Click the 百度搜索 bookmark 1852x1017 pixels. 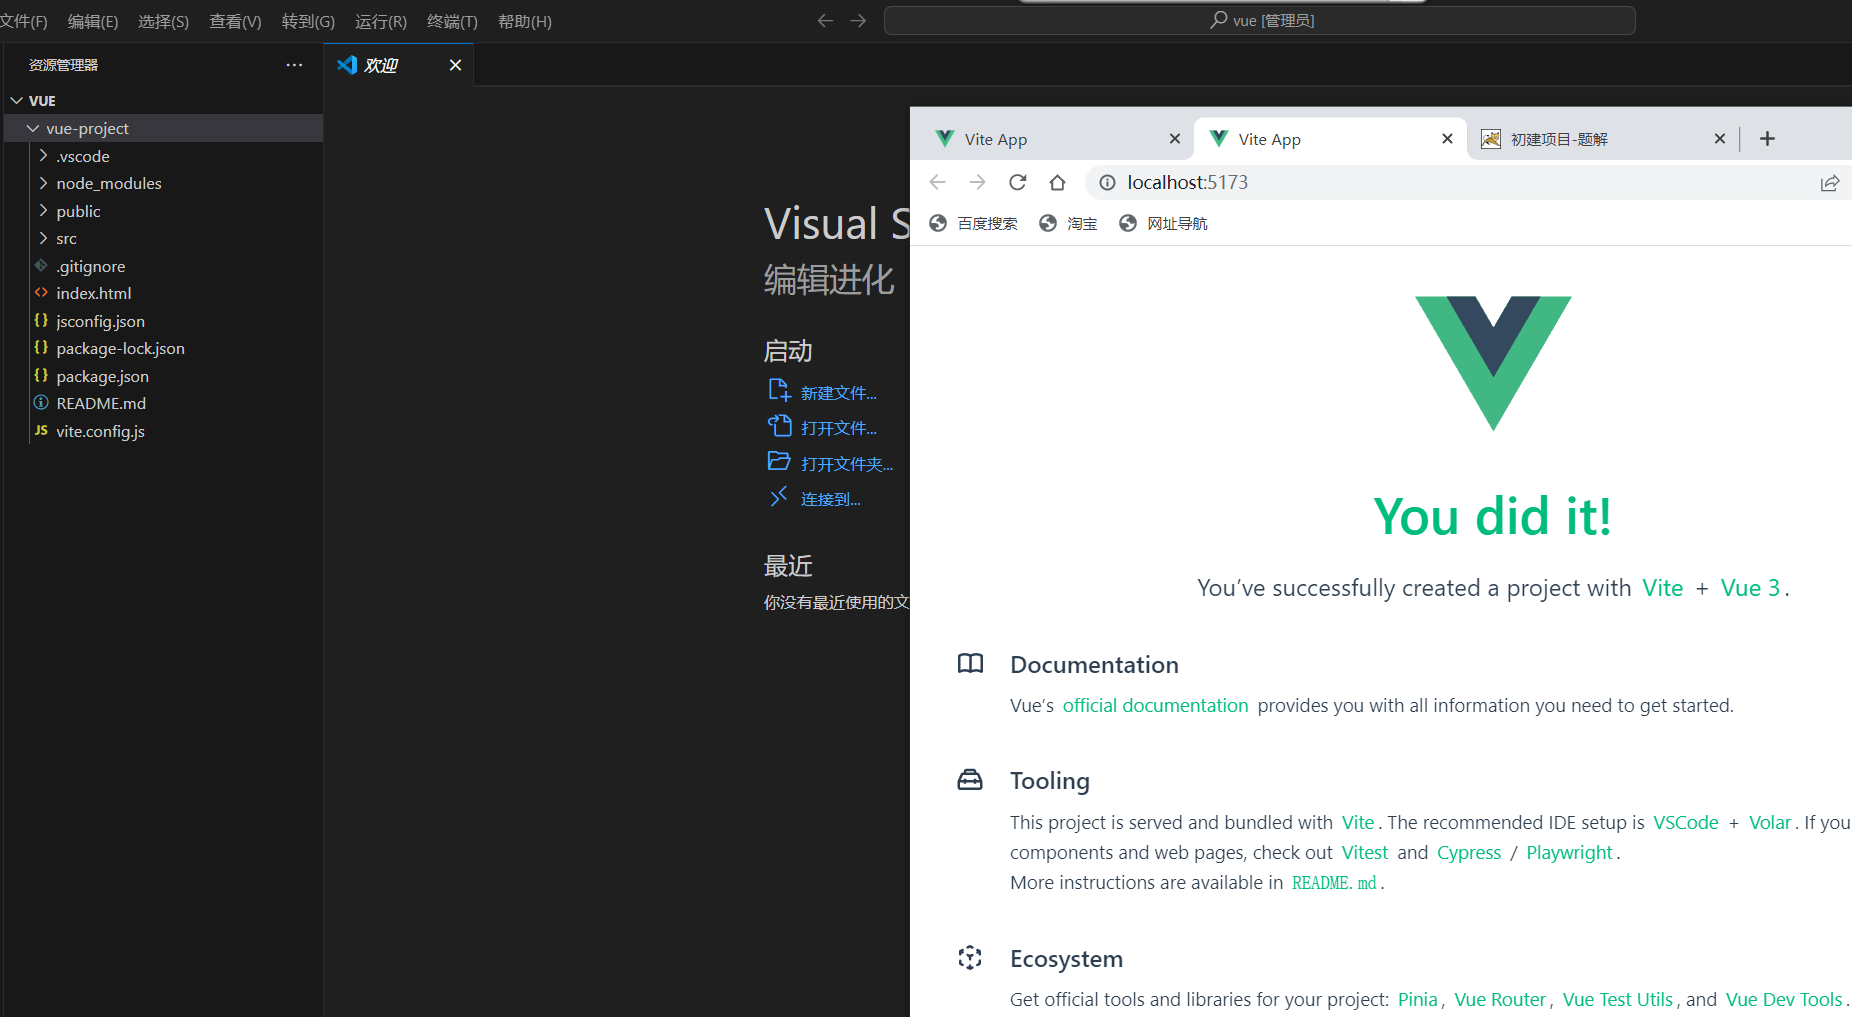coord(973,223)
